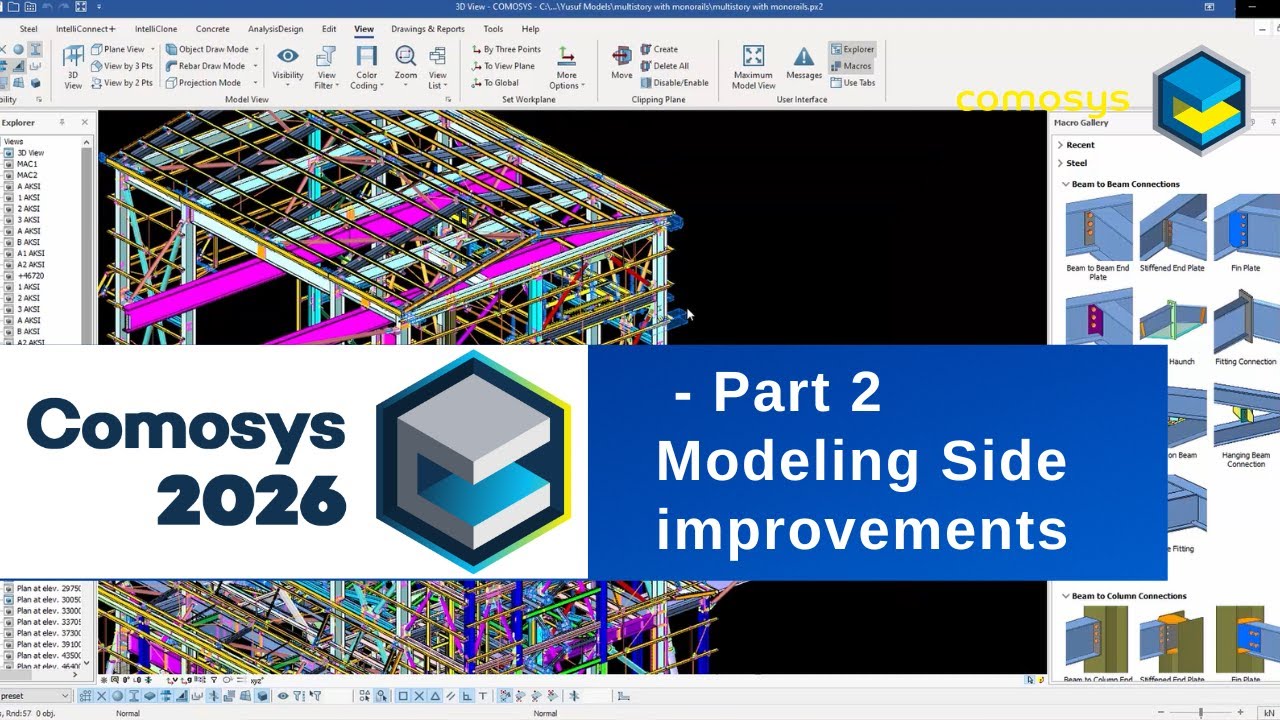Click the redo arrow in title bar
This screenshot has width=1280, height=720.
click(x=62, y=7)
